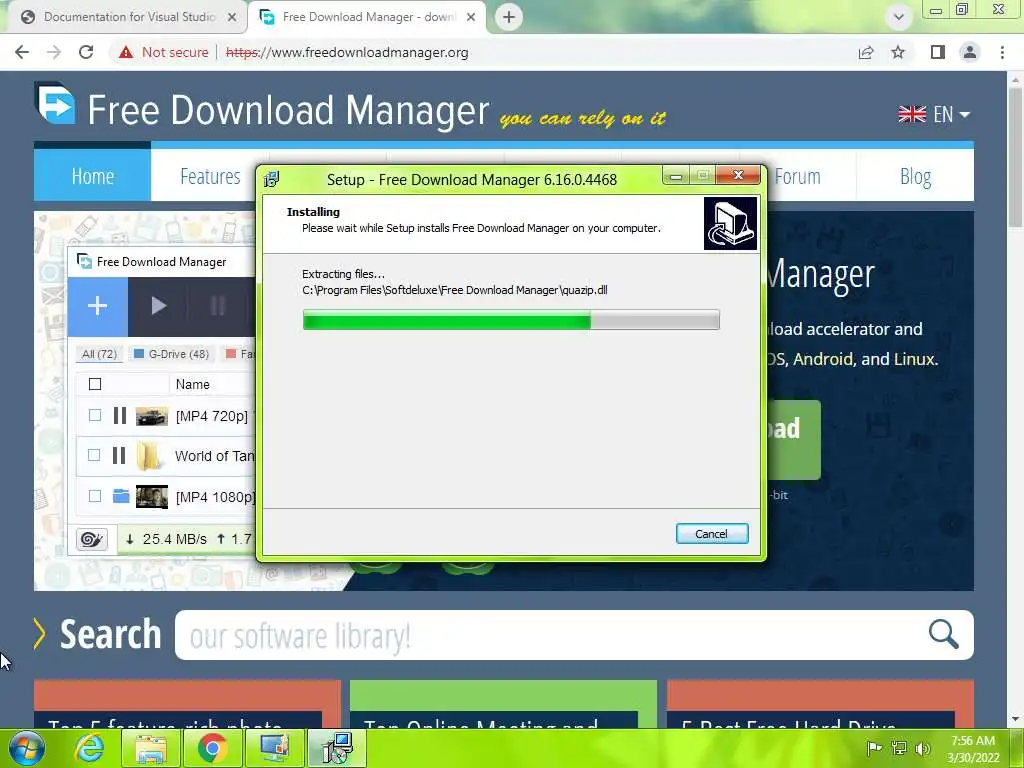Open the tab search chevron dropdown
This screenshot has width=1024, height=768.
(899, 17)
